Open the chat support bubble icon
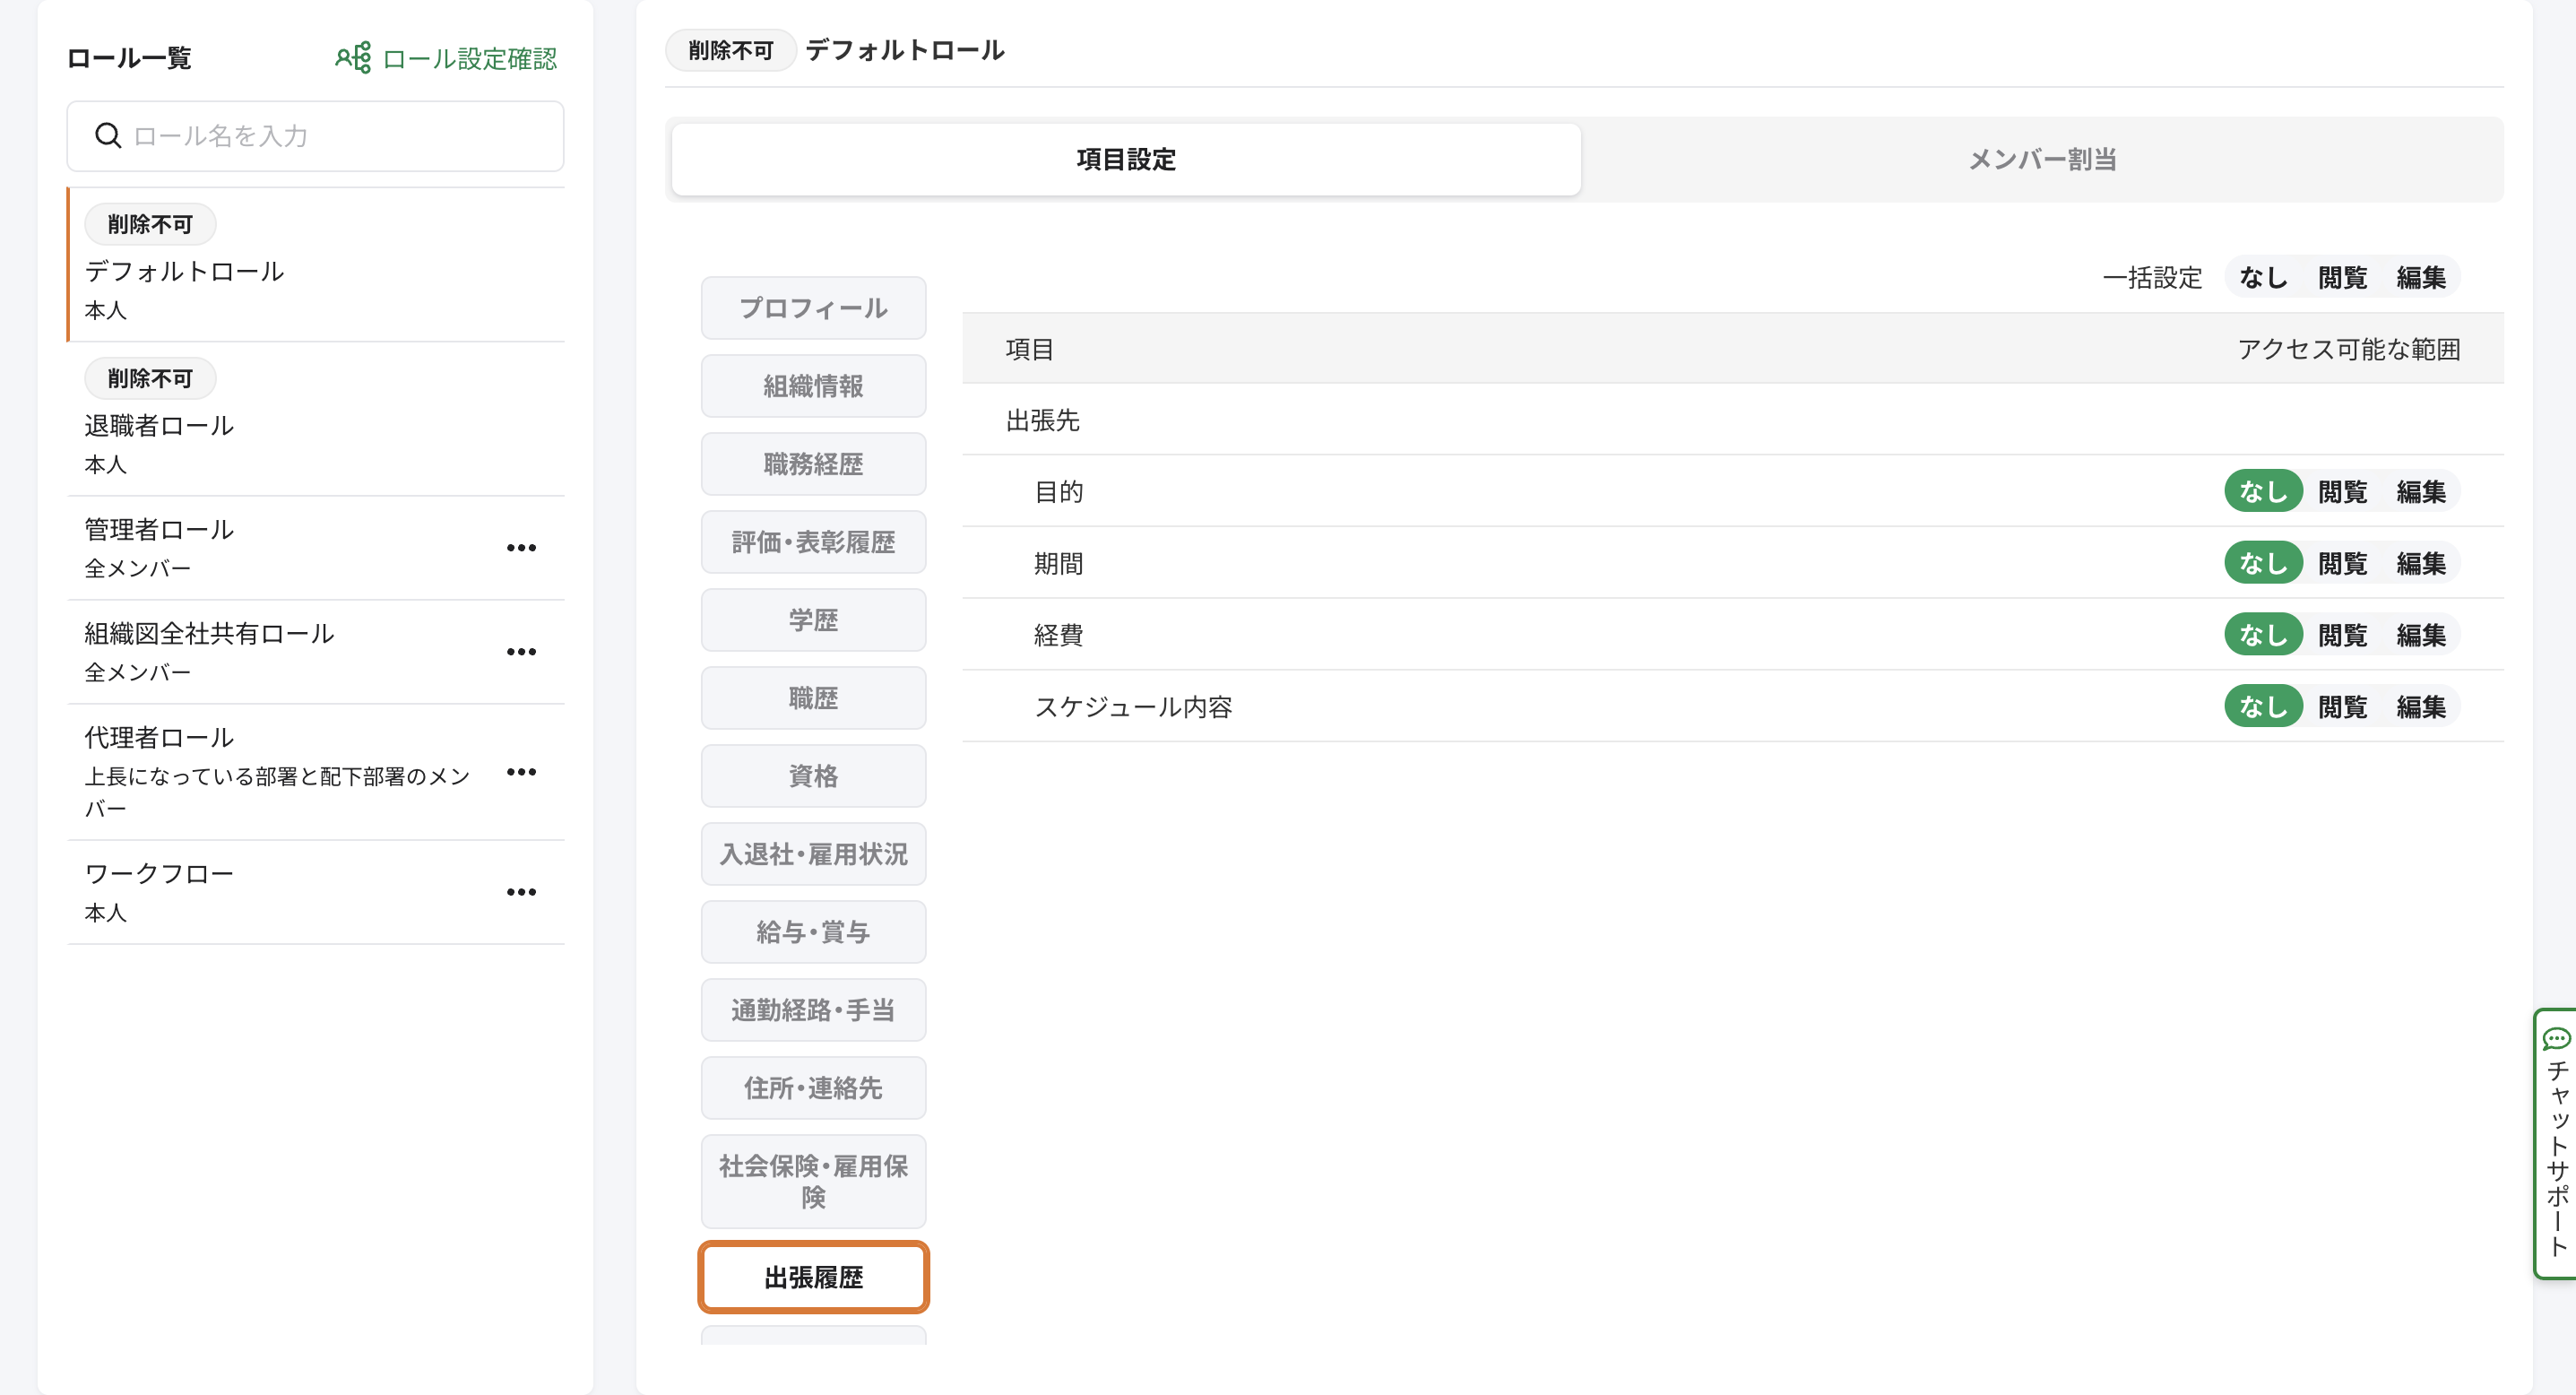This screenshot has width=2576, height=1395. tap(2556, 1039)
